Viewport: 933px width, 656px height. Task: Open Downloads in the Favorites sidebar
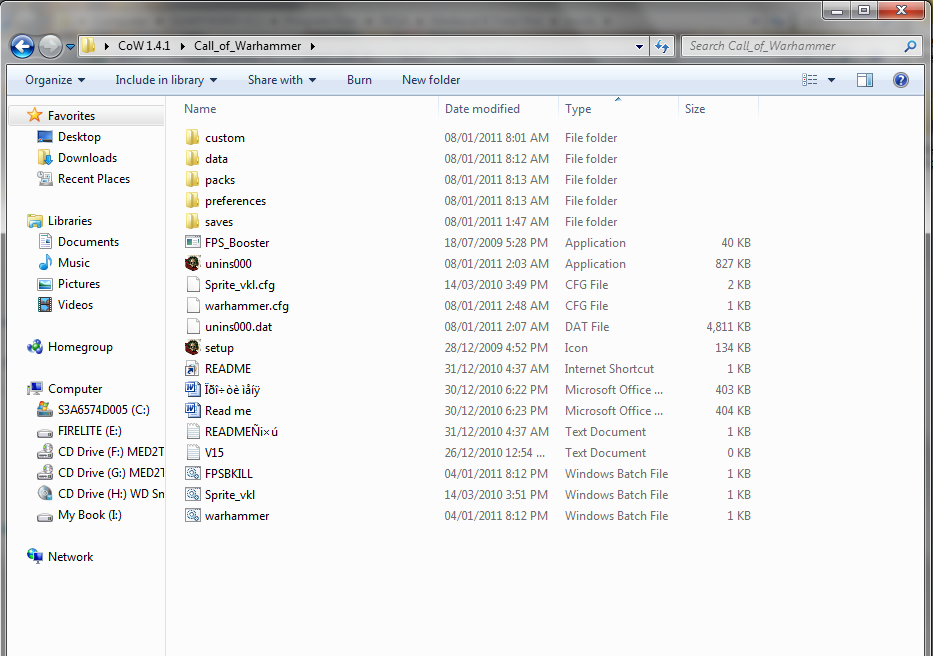click(87, 158)
